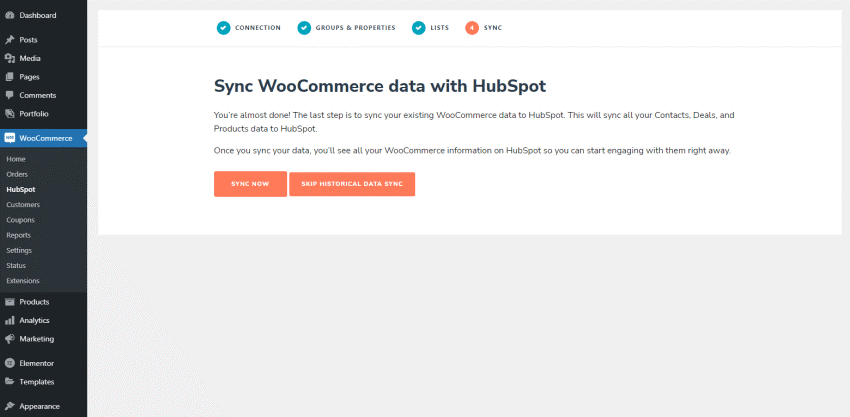850x417 pixels.
Task: Click Skip Historical Data Sync button
Action: point(351,184)
